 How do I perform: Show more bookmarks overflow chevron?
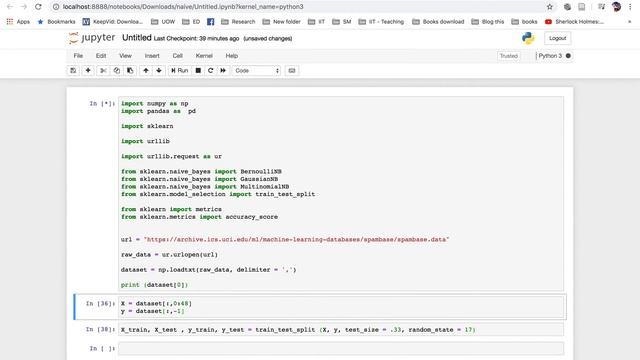tap(629, 22)
